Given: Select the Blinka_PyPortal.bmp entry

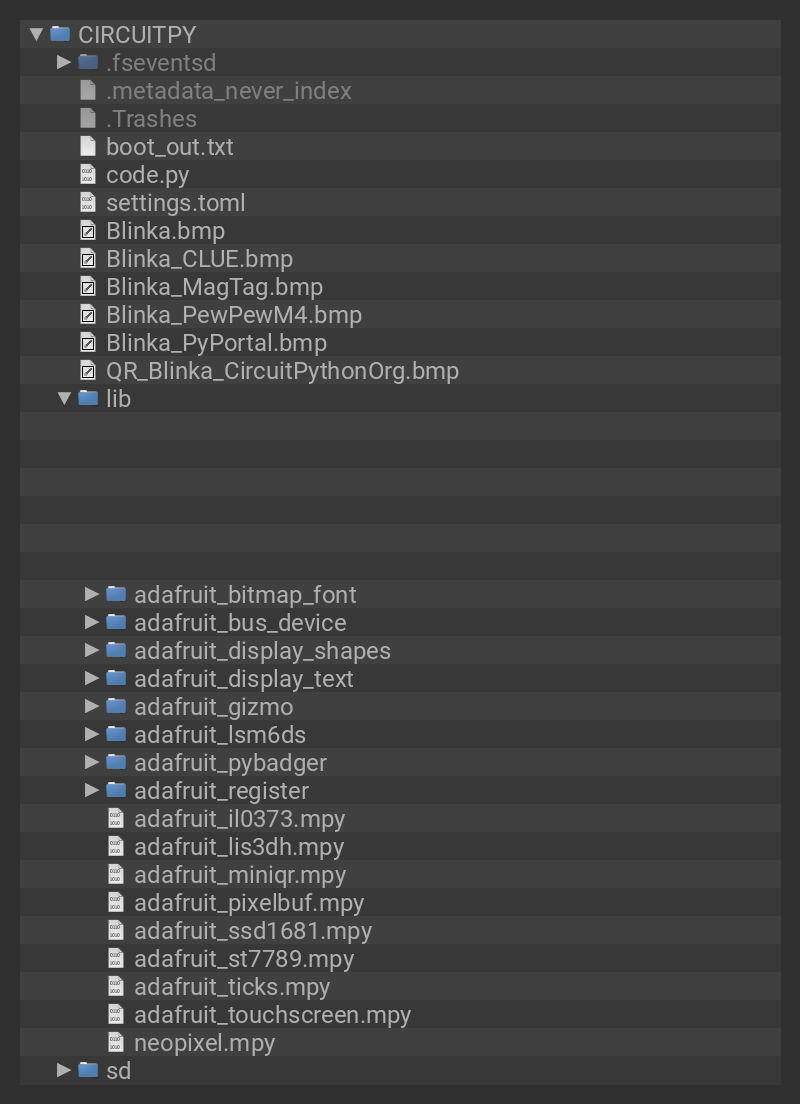Looking at the screenshot, I should tap(216, 343).
